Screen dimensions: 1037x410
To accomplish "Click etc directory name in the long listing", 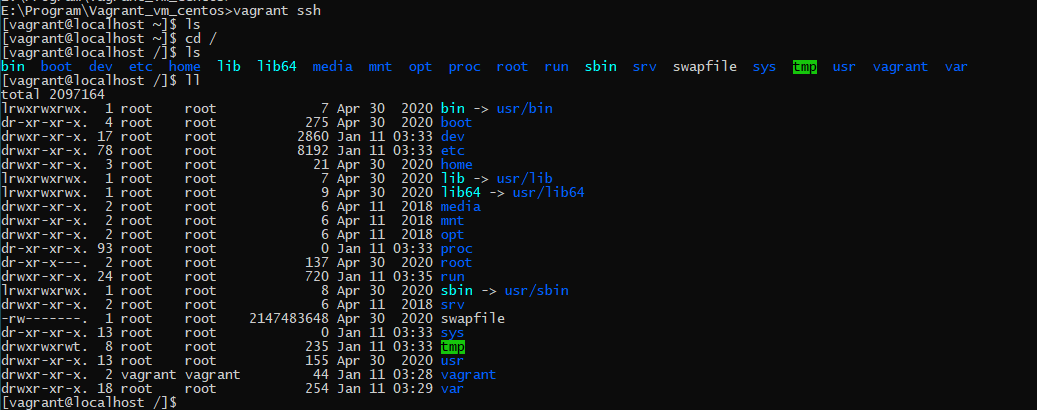I will pos(452,150).
